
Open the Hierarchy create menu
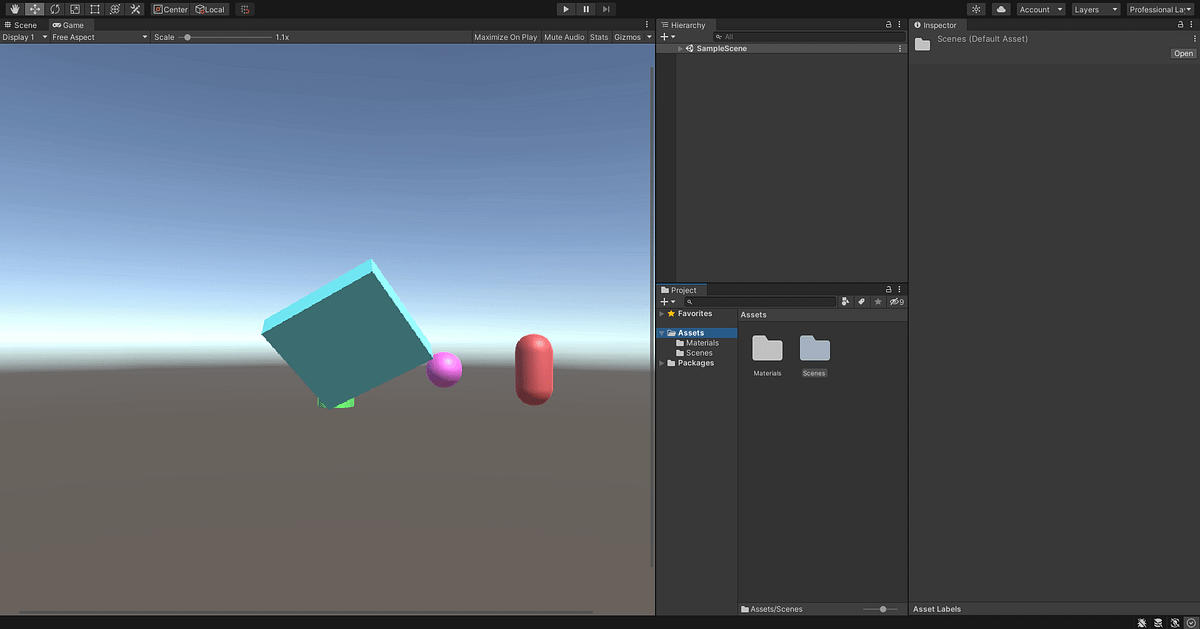(x=666, y=36)
